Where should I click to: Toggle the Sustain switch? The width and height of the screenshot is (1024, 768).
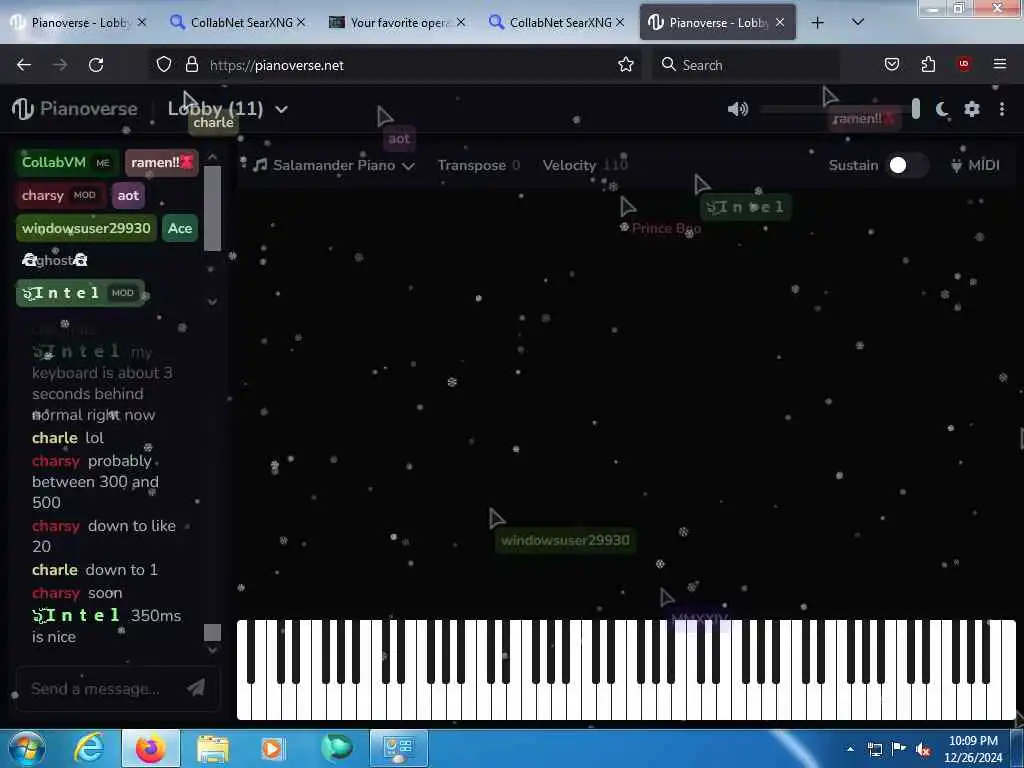[908, 165]
